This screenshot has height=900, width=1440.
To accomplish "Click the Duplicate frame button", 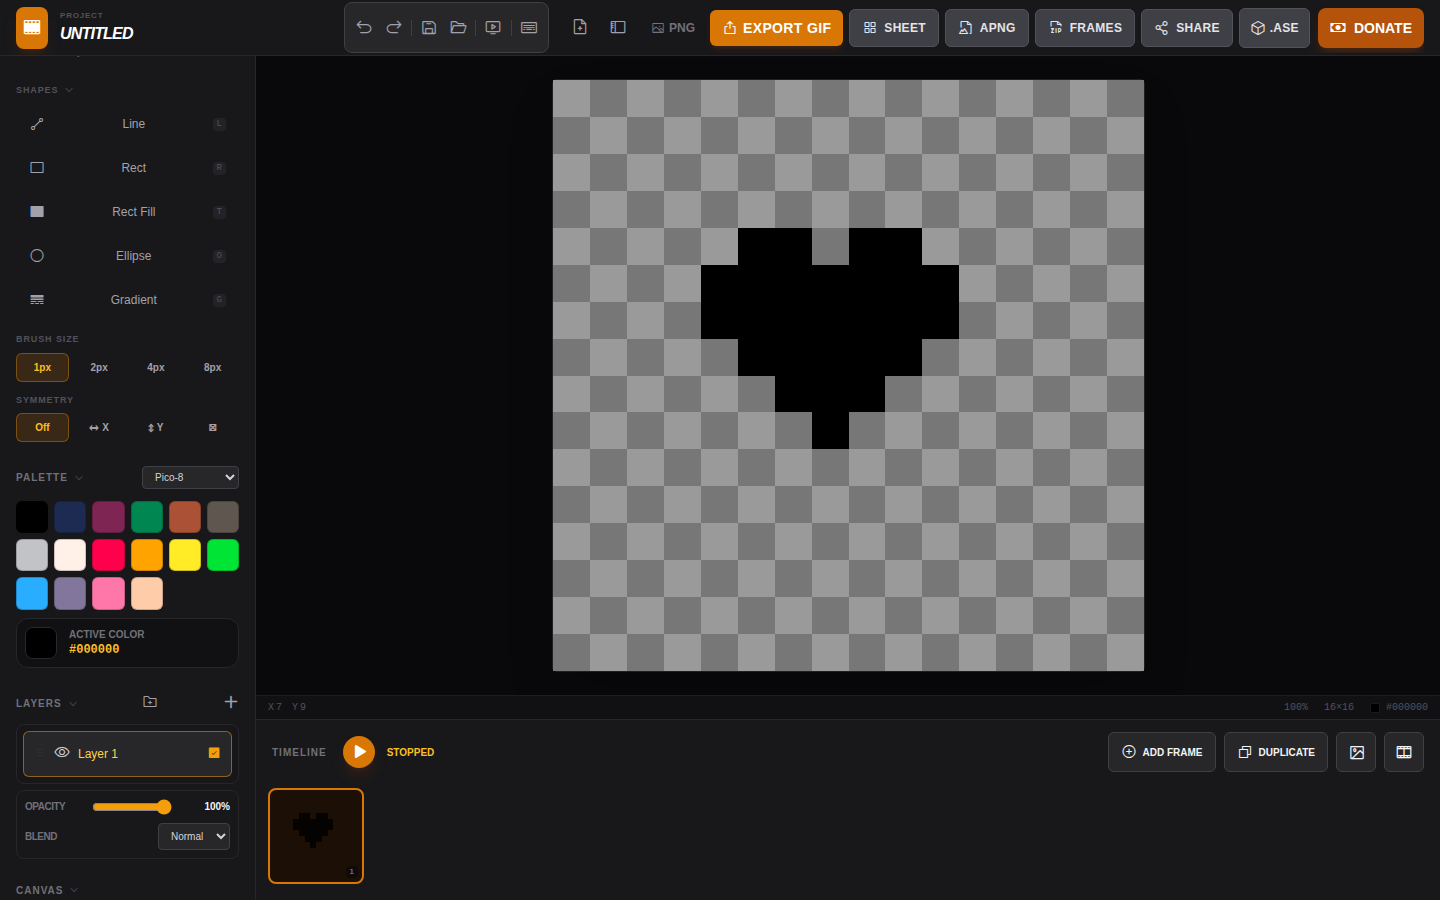I will click(1276, 752).
